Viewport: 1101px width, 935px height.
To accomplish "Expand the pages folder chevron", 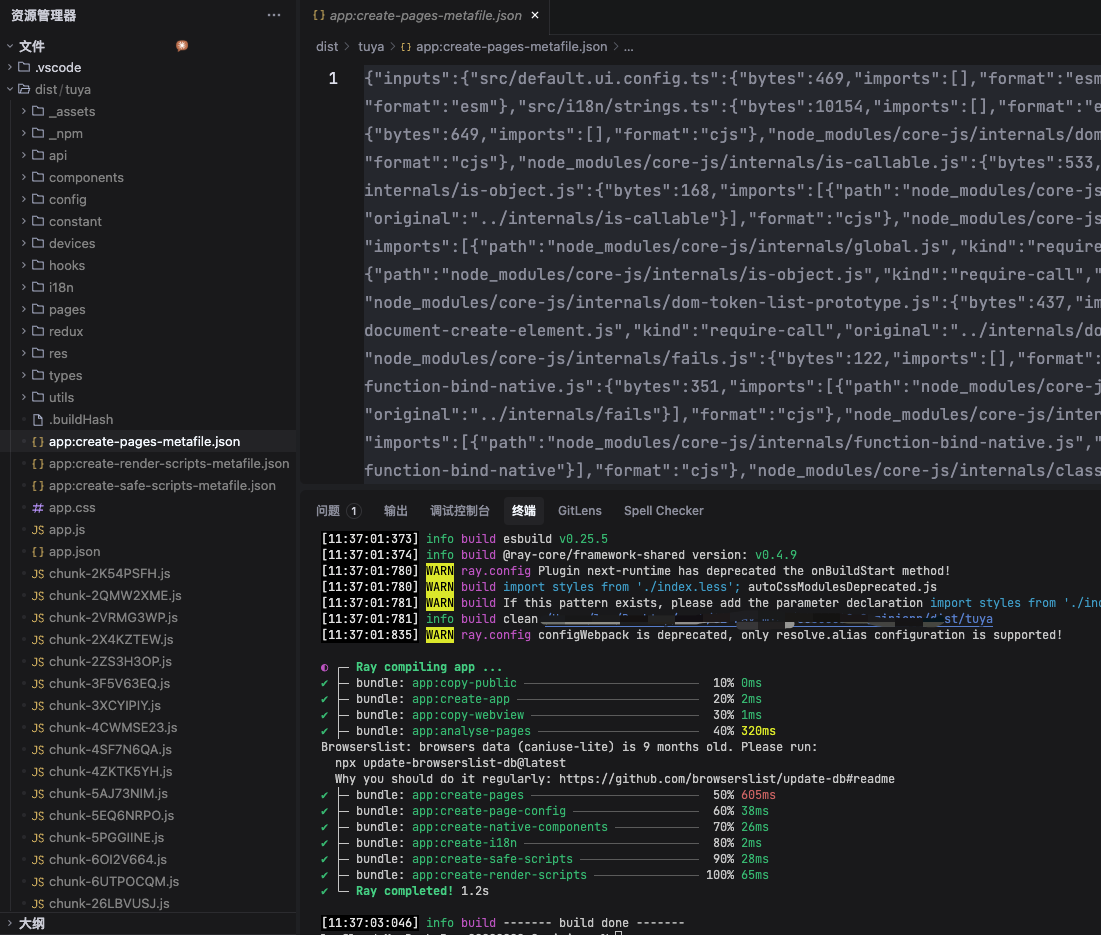I will tap(24, 310).
